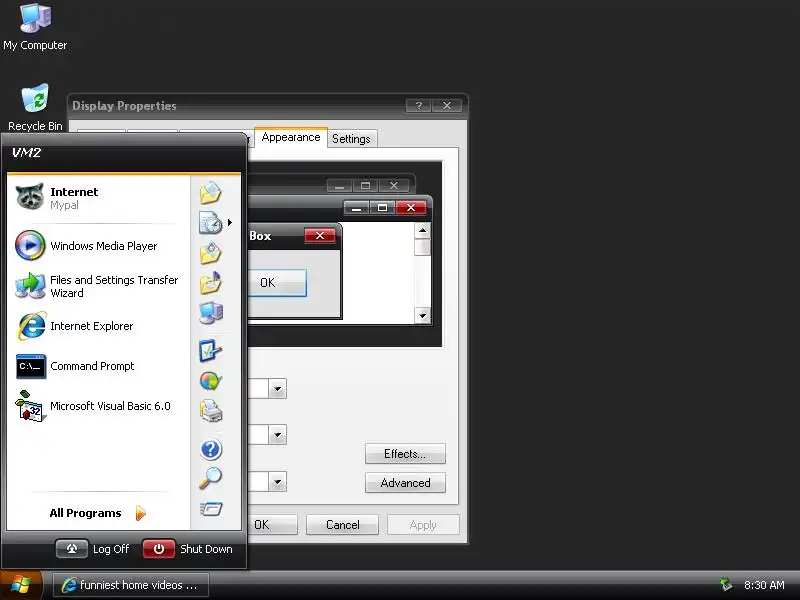Open the funniest home videos taskbar item

131,585
